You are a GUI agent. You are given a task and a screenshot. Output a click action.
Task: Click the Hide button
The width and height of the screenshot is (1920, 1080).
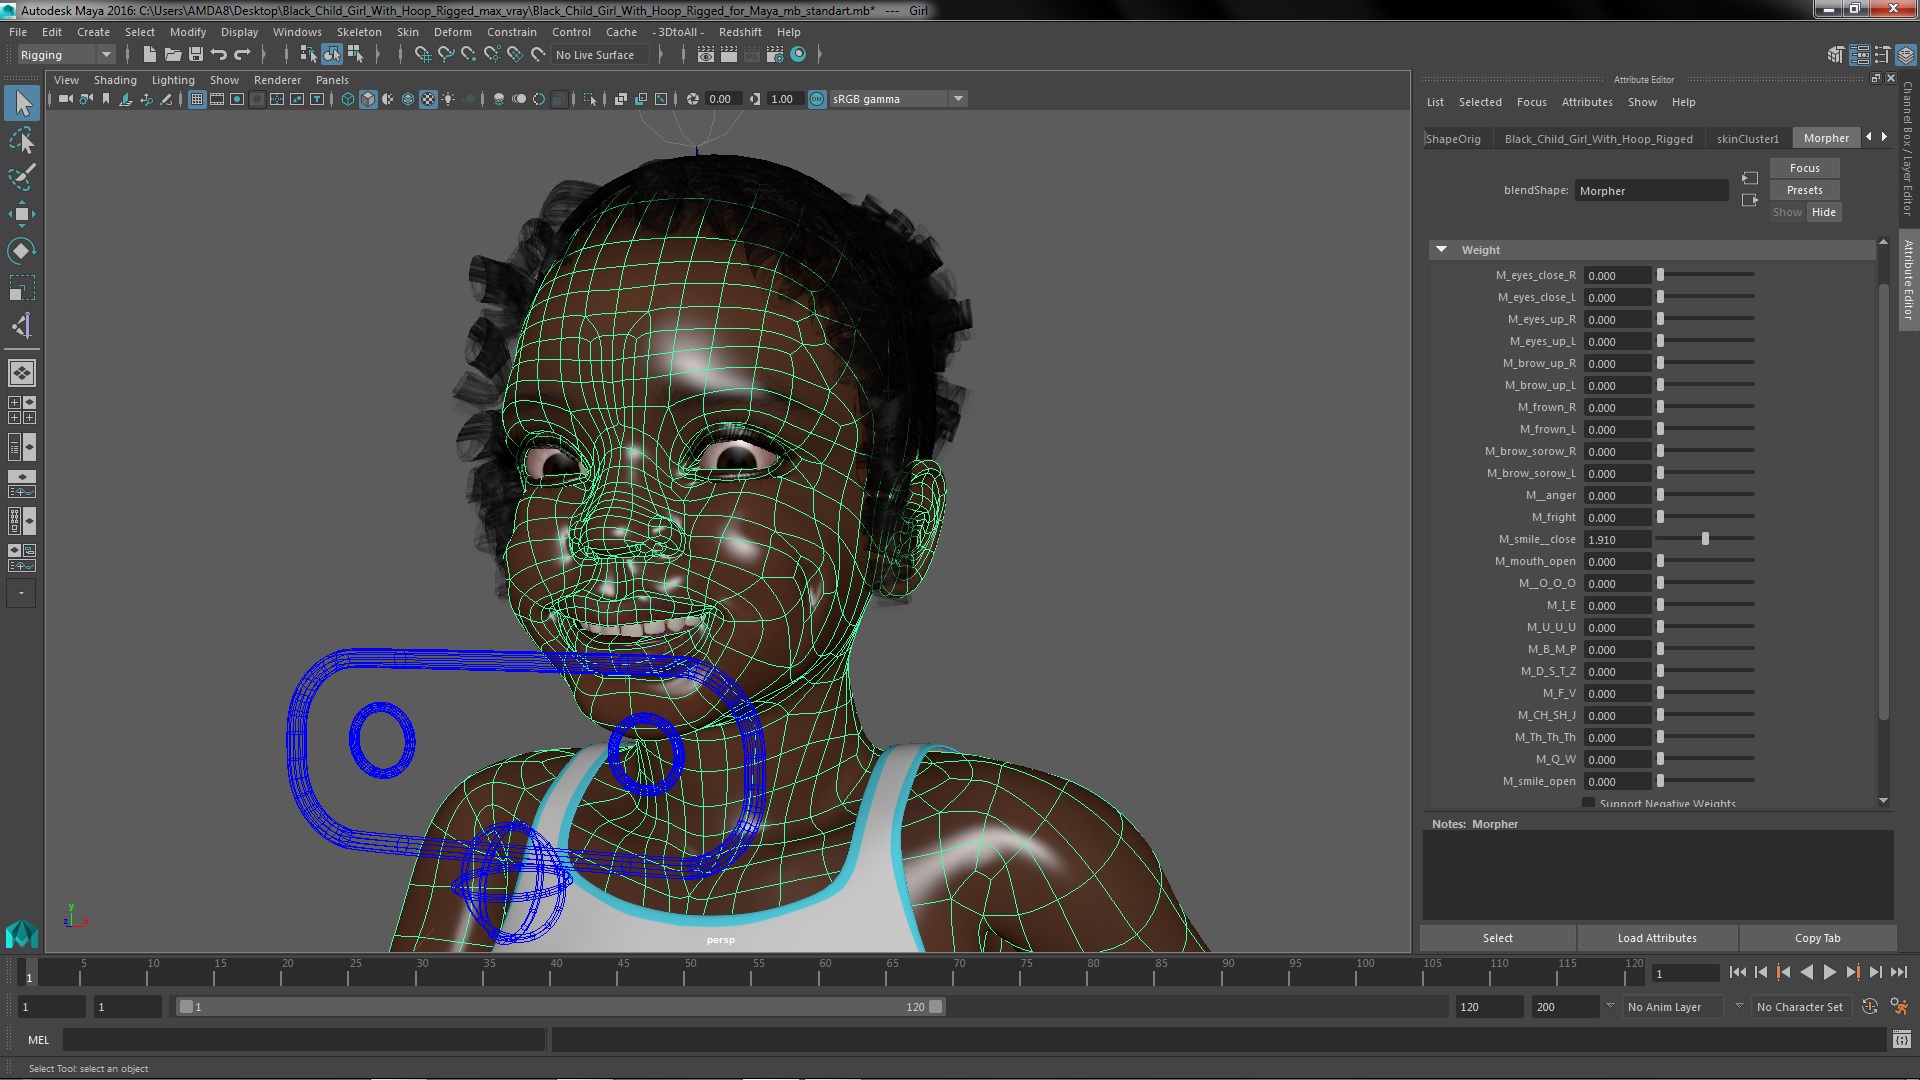point(1823,212)
